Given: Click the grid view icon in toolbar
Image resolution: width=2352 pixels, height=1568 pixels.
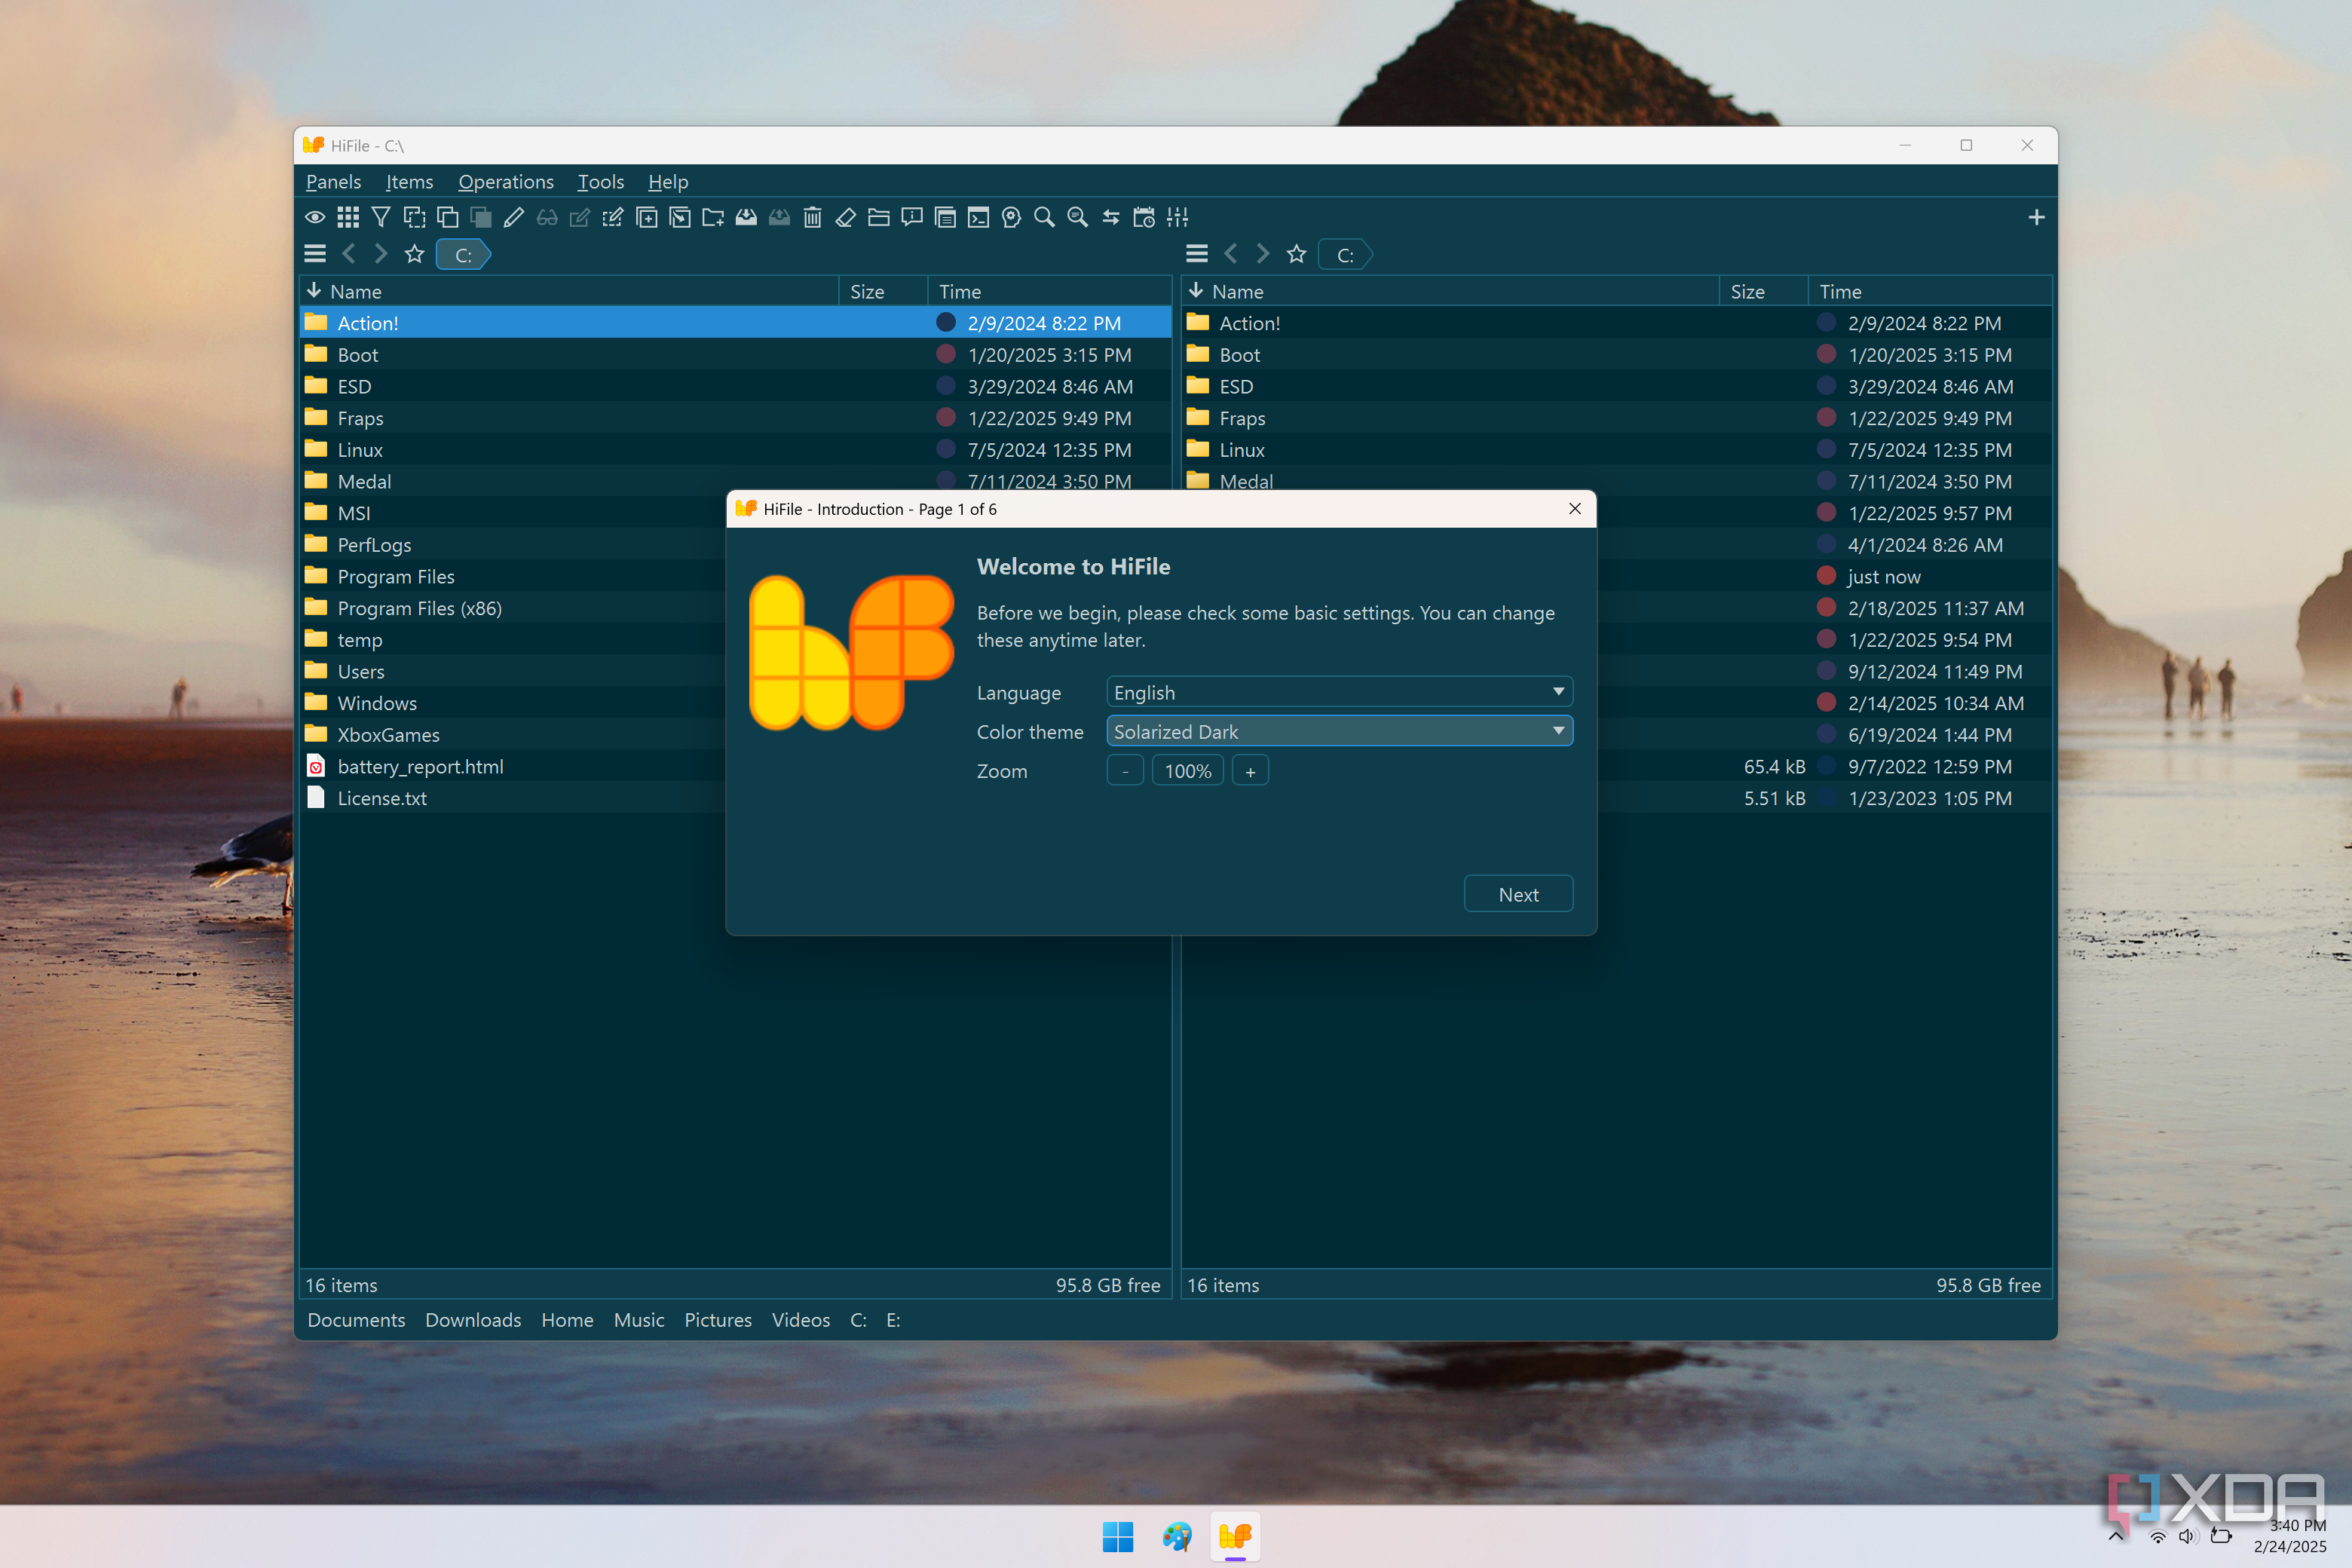Looking at the screenshot, I should click(x=348, y=217).
